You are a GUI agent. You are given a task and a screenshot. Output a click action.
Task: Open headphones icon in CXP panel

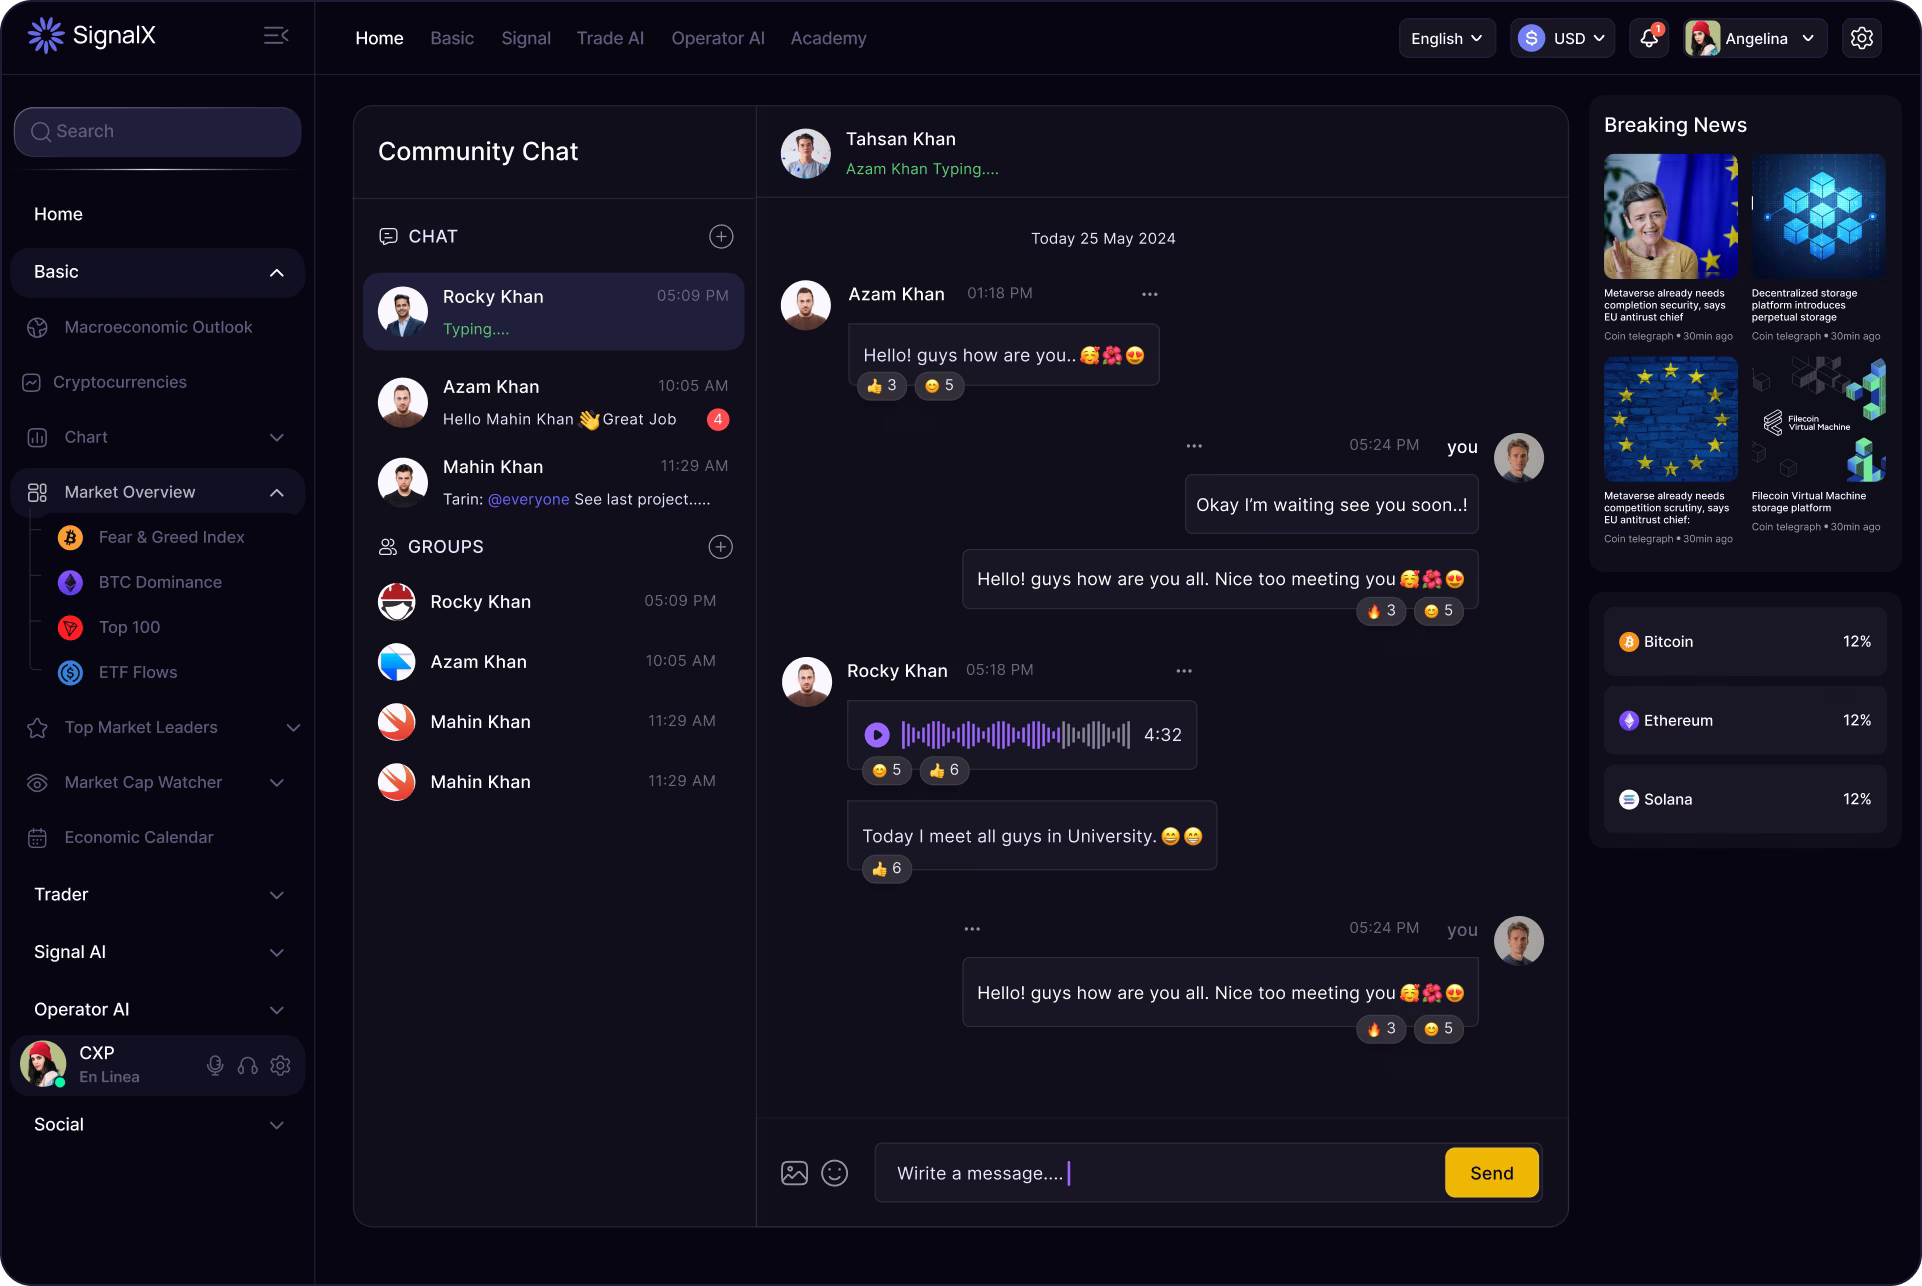click(x=248, y=1066)
